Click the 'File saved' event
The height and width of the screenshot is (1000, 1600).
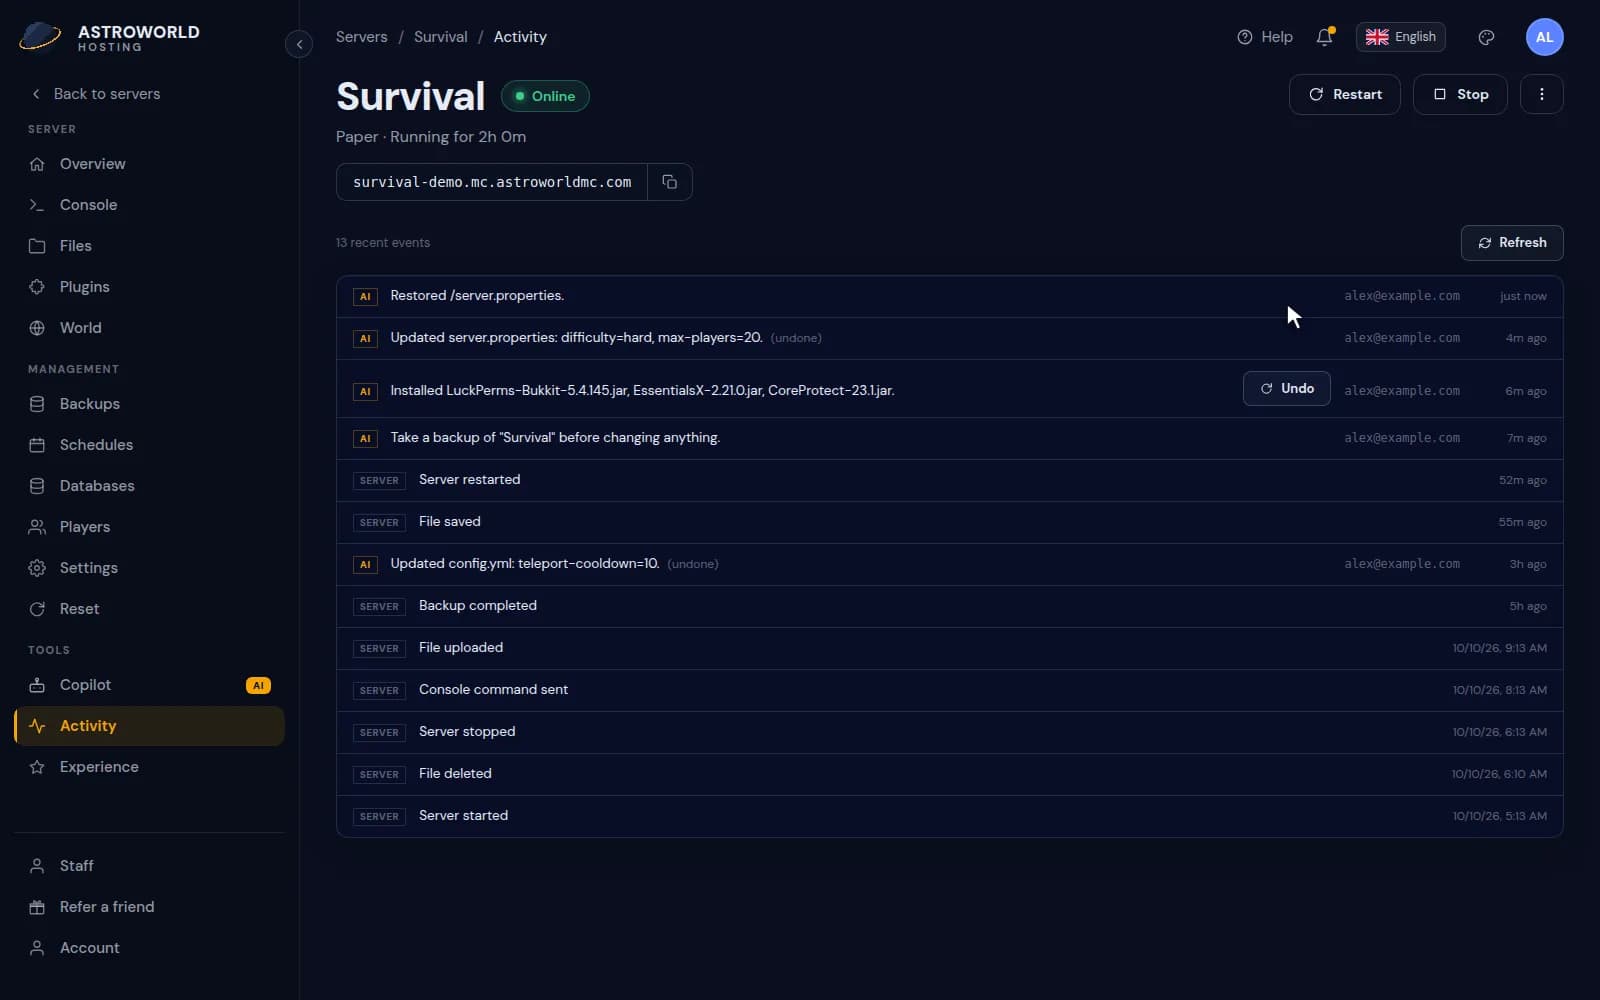(449, 522)
